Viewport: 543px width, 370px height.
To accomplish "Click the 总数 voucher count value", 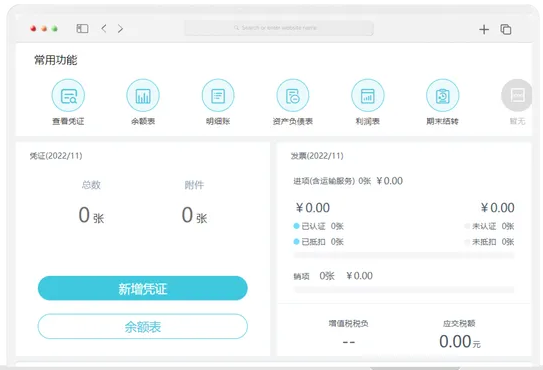I will point(91,215).
